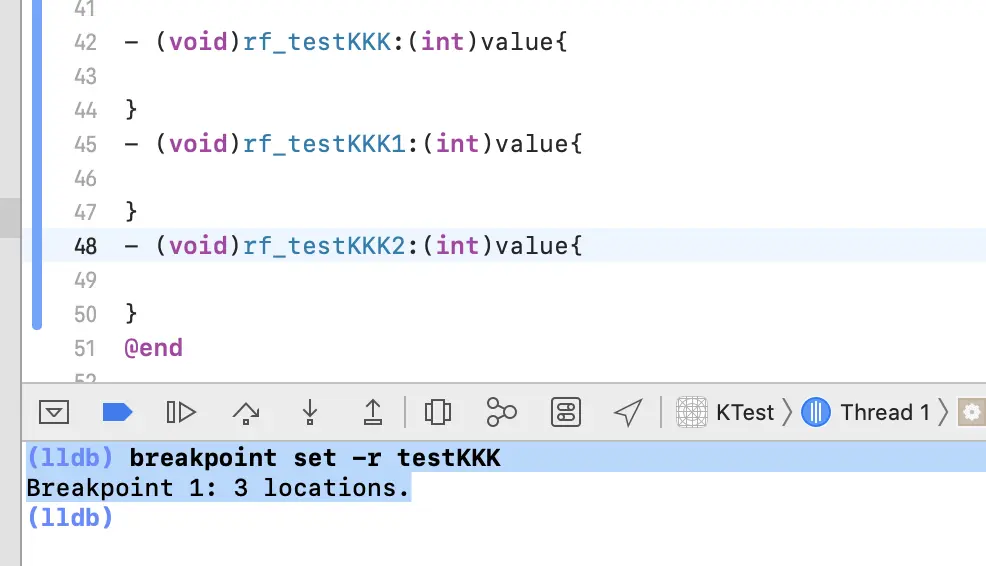Step into the function call
This screenshot has width=986, height=566.
[309, 413]
